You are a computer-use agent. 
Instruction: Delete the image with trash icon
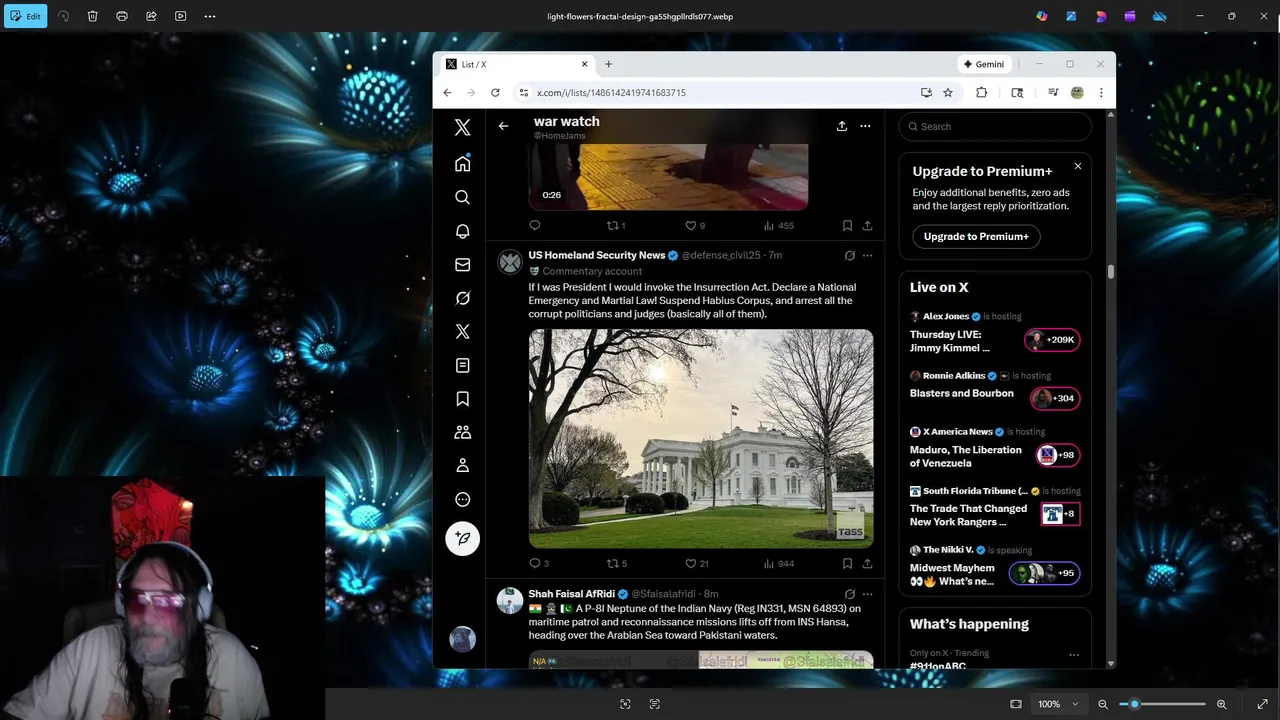pos(92,16)
